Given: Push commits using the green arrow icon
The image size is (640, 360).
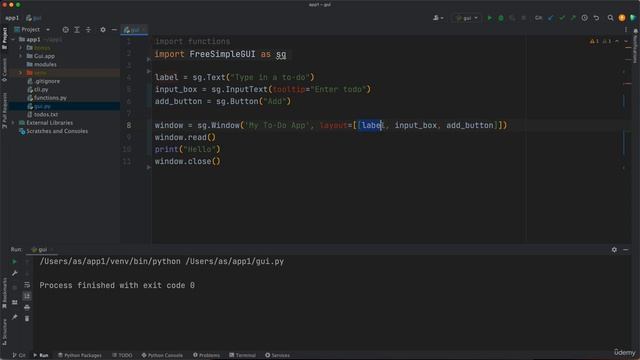Looking at the screenshot, I should tap(573, 18).
